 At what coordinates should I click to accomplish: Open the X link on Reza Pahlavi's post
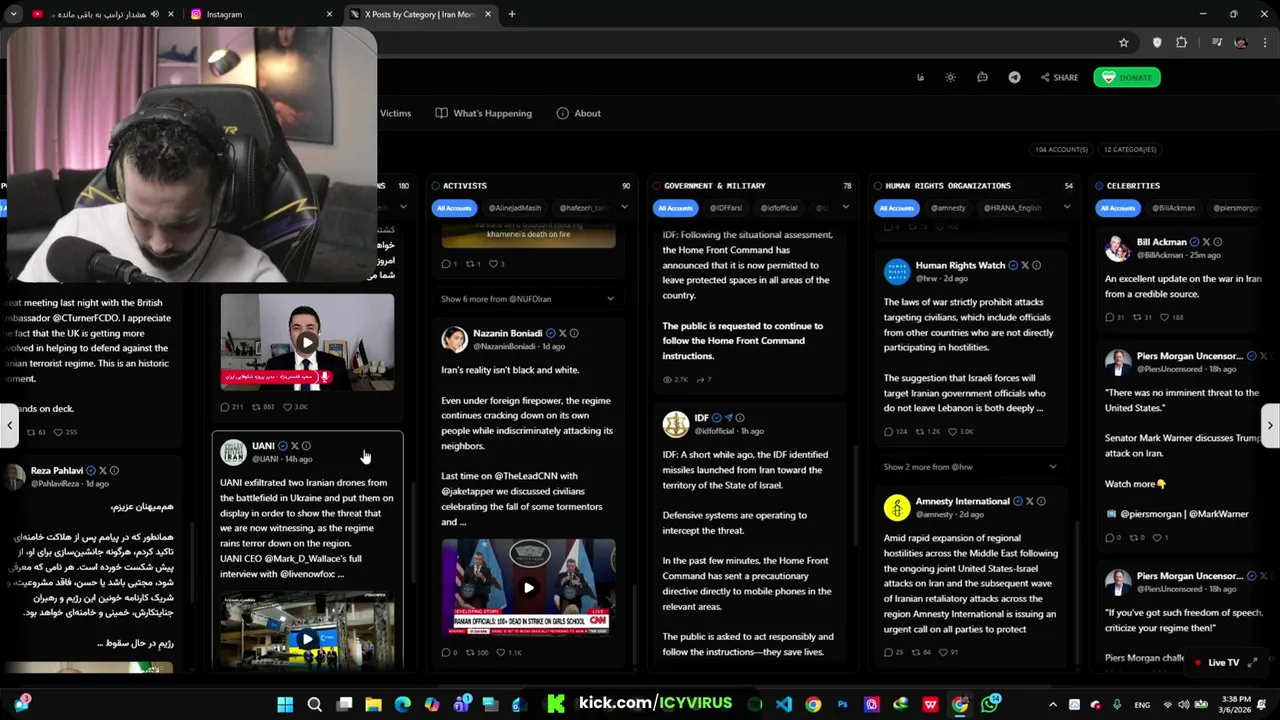(x=103, y=470)
